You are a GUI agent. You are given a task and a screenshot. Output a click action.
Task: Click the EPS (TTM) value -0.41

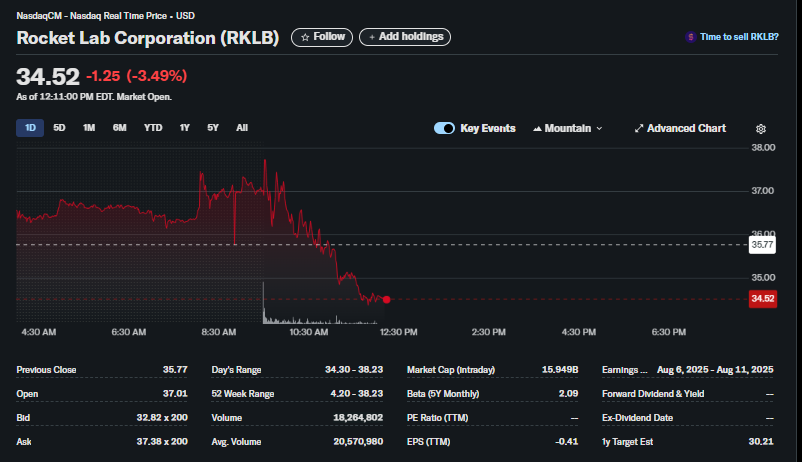567,442
